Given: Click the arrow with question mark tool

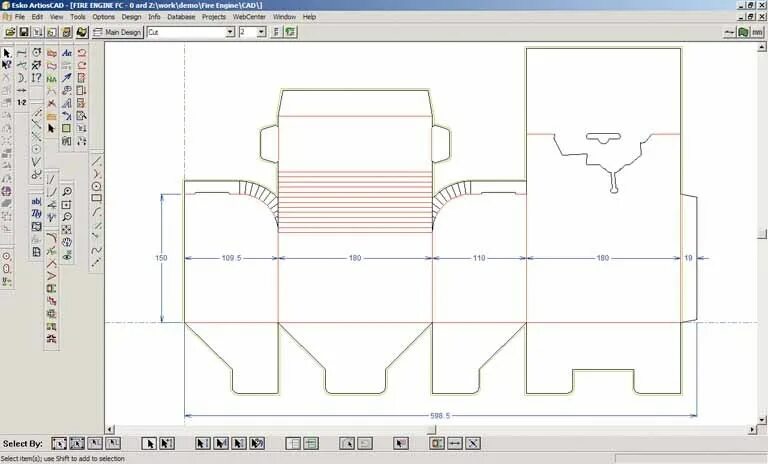Looking at the screenshot, I should tap(7, 65).
